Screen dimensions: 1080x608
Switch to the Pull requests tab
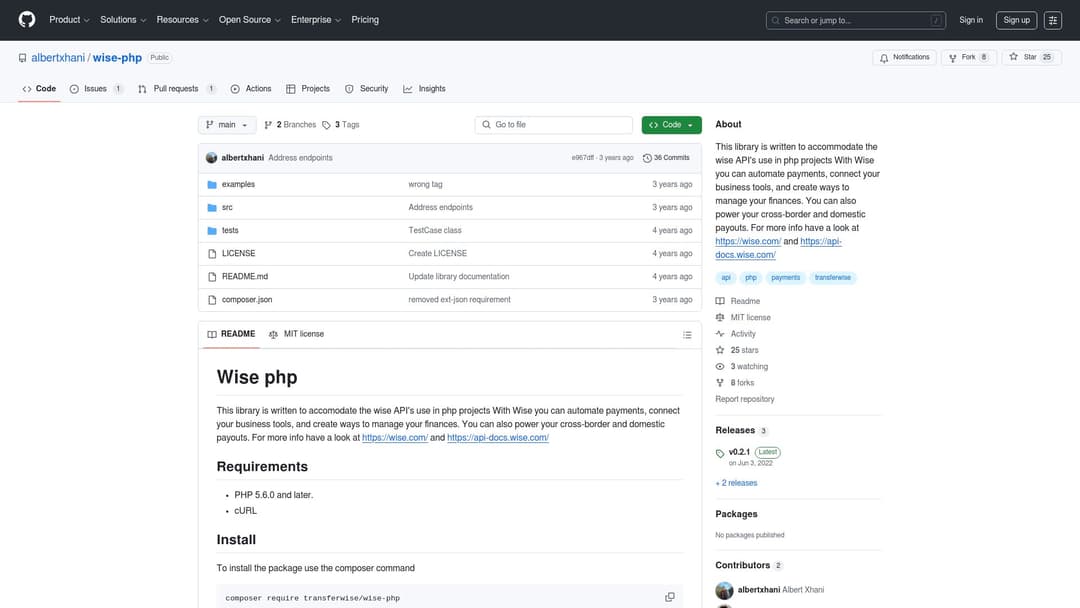(176, 89)
